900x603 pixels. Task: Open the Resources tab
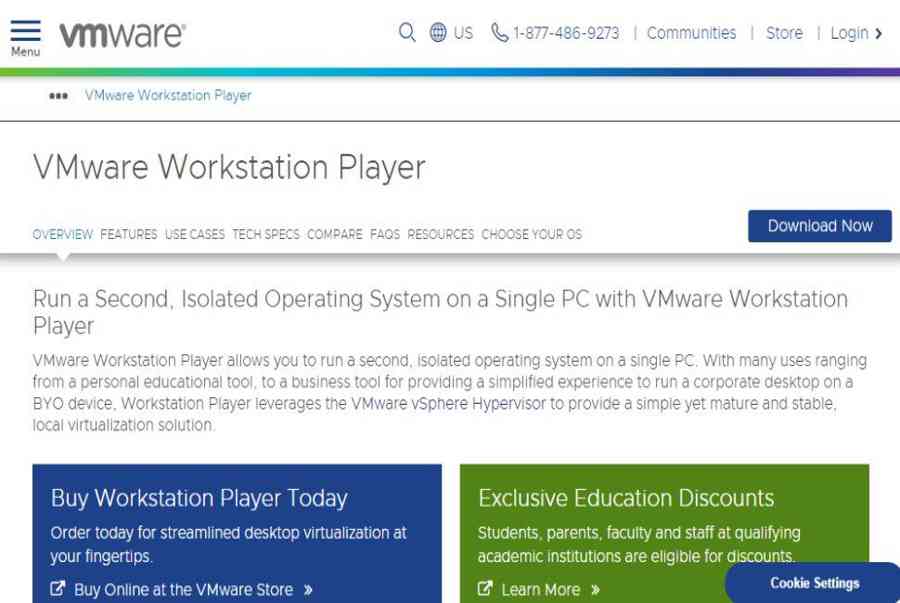(x=440, y=234)
